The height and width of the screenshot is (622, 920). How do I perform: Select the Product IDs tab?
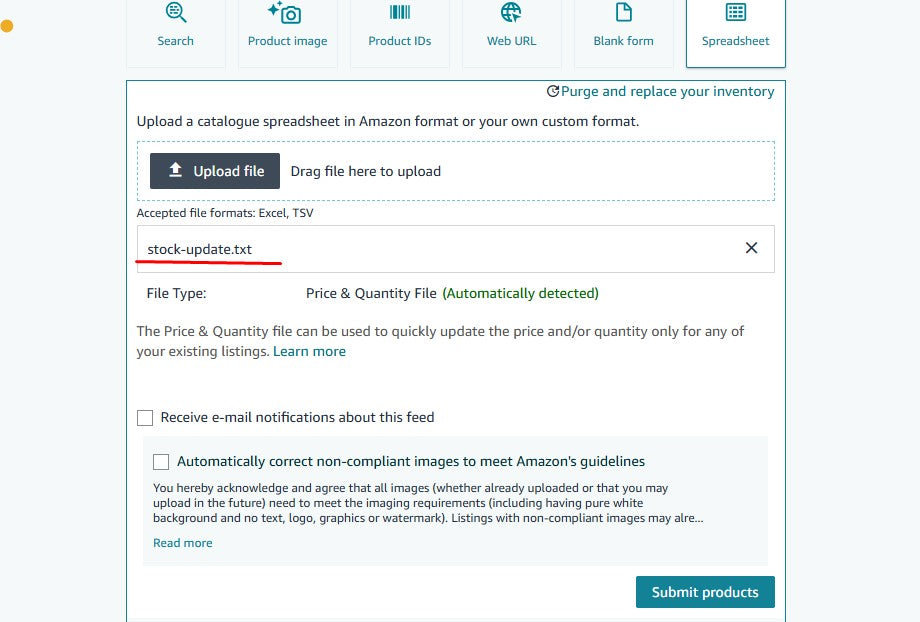click(x=400, y=31)
